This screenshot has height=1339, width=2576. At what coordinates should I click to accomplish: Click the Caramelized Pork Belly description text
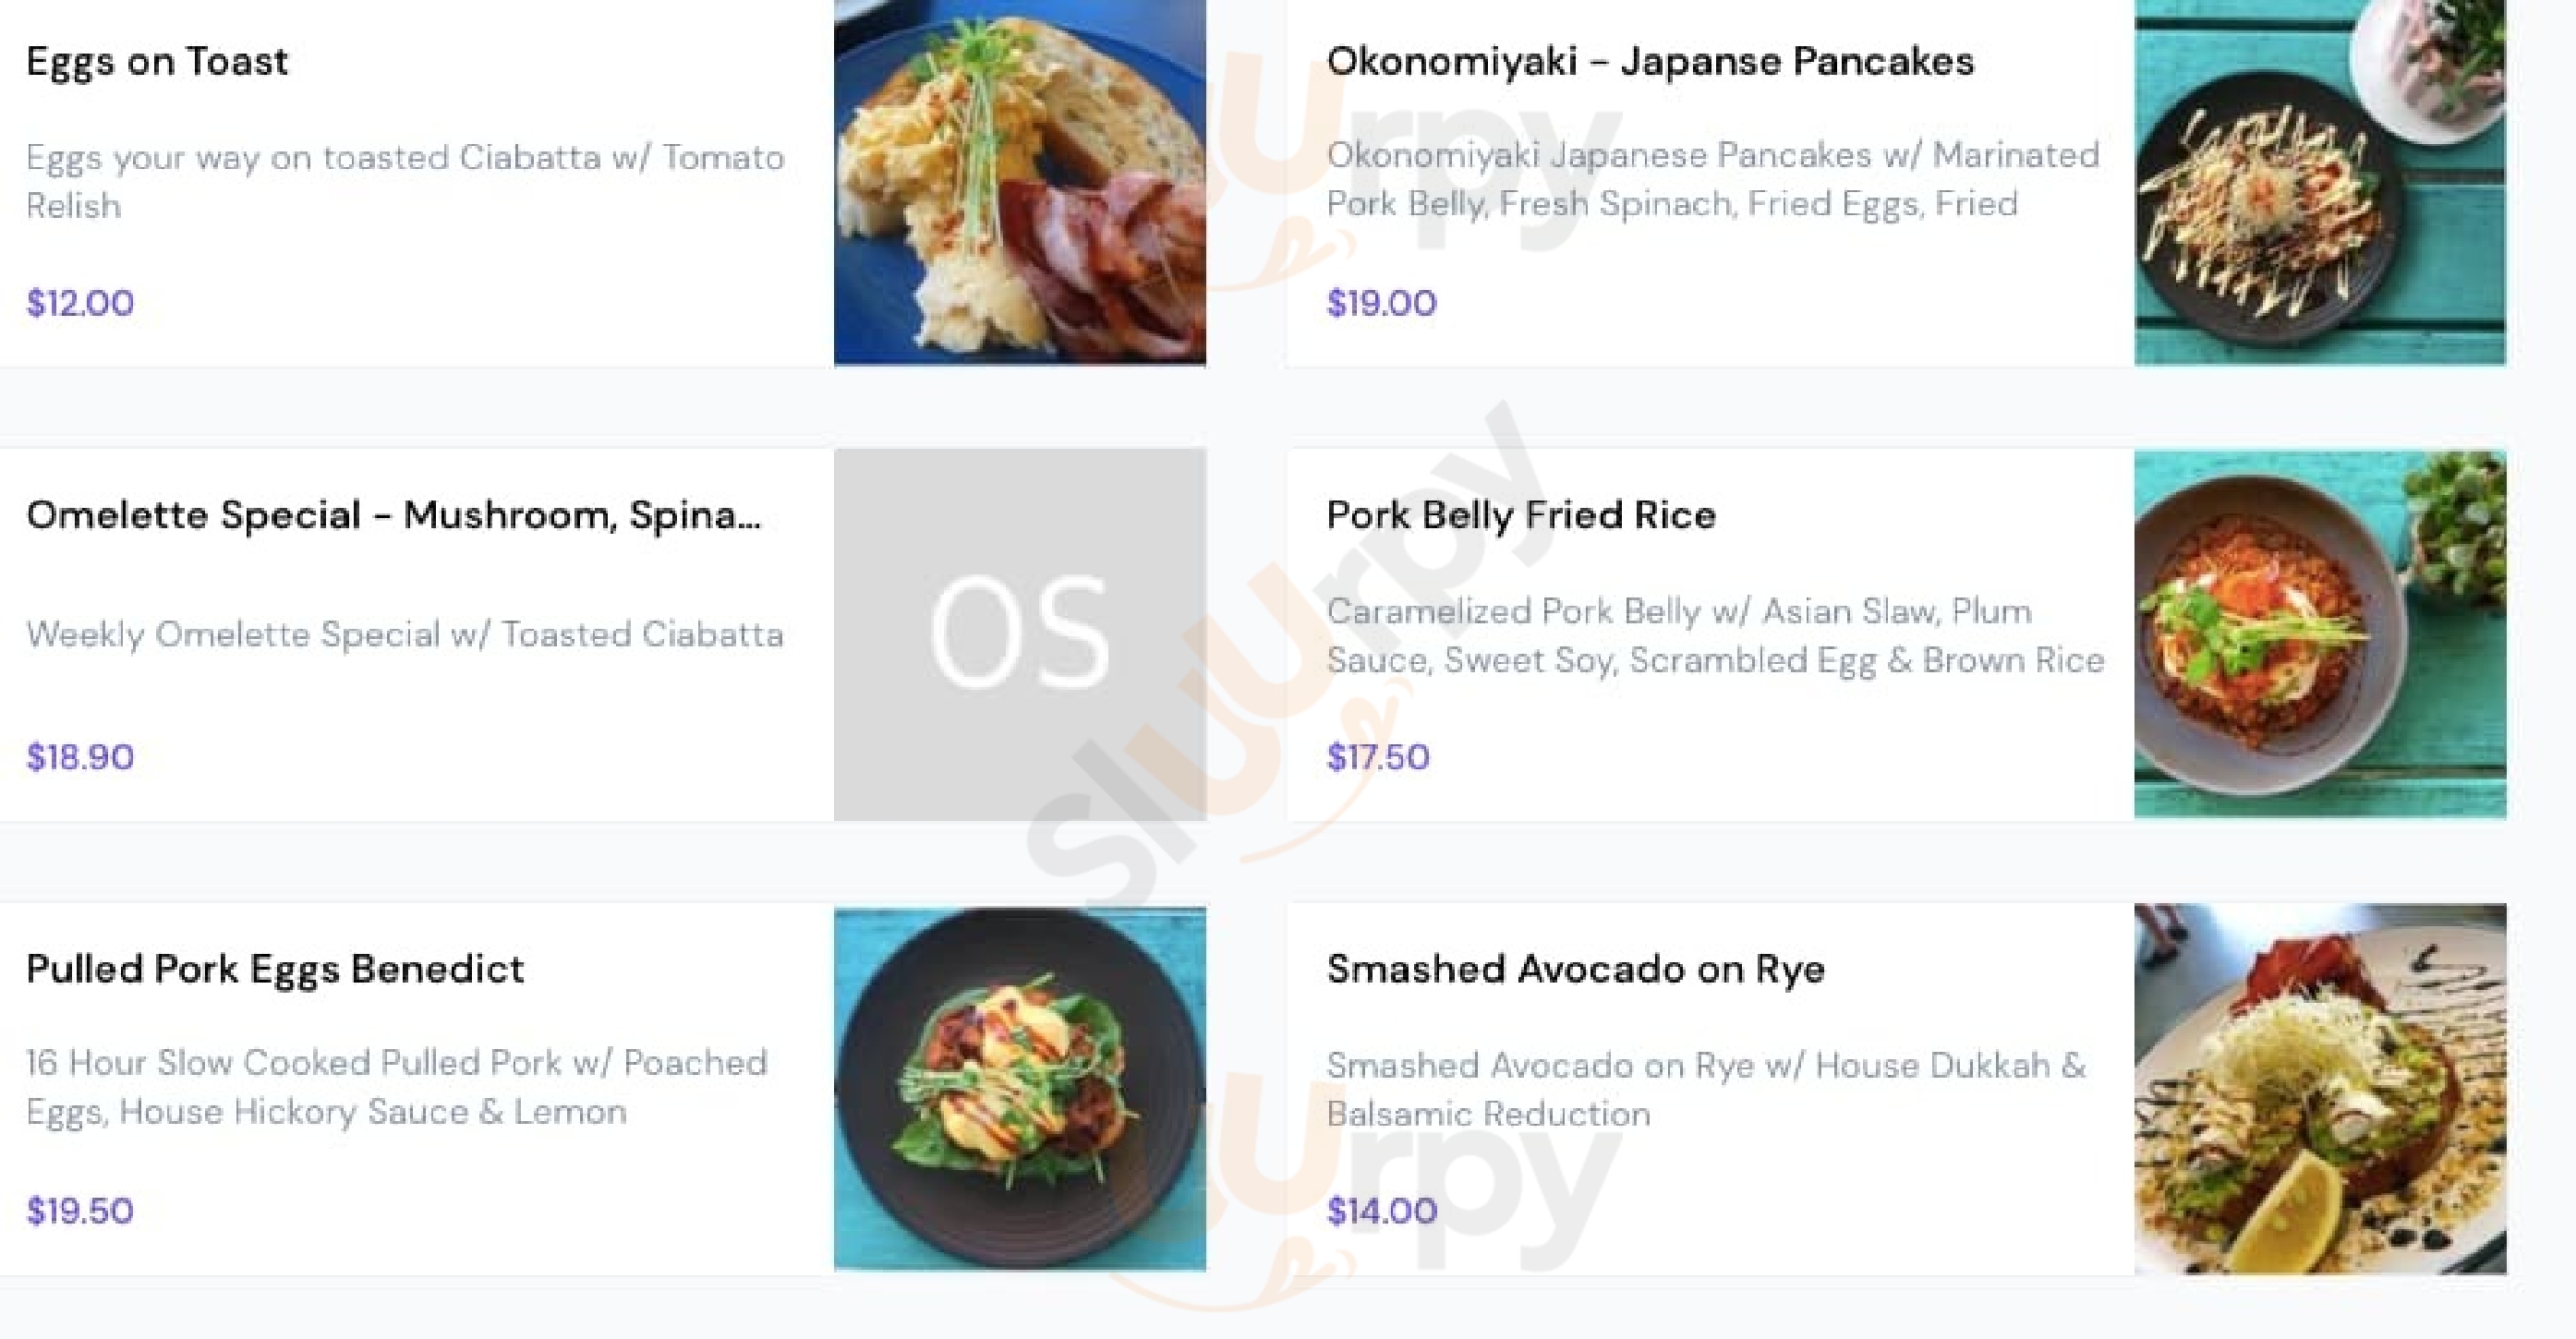click(1715, 635)
